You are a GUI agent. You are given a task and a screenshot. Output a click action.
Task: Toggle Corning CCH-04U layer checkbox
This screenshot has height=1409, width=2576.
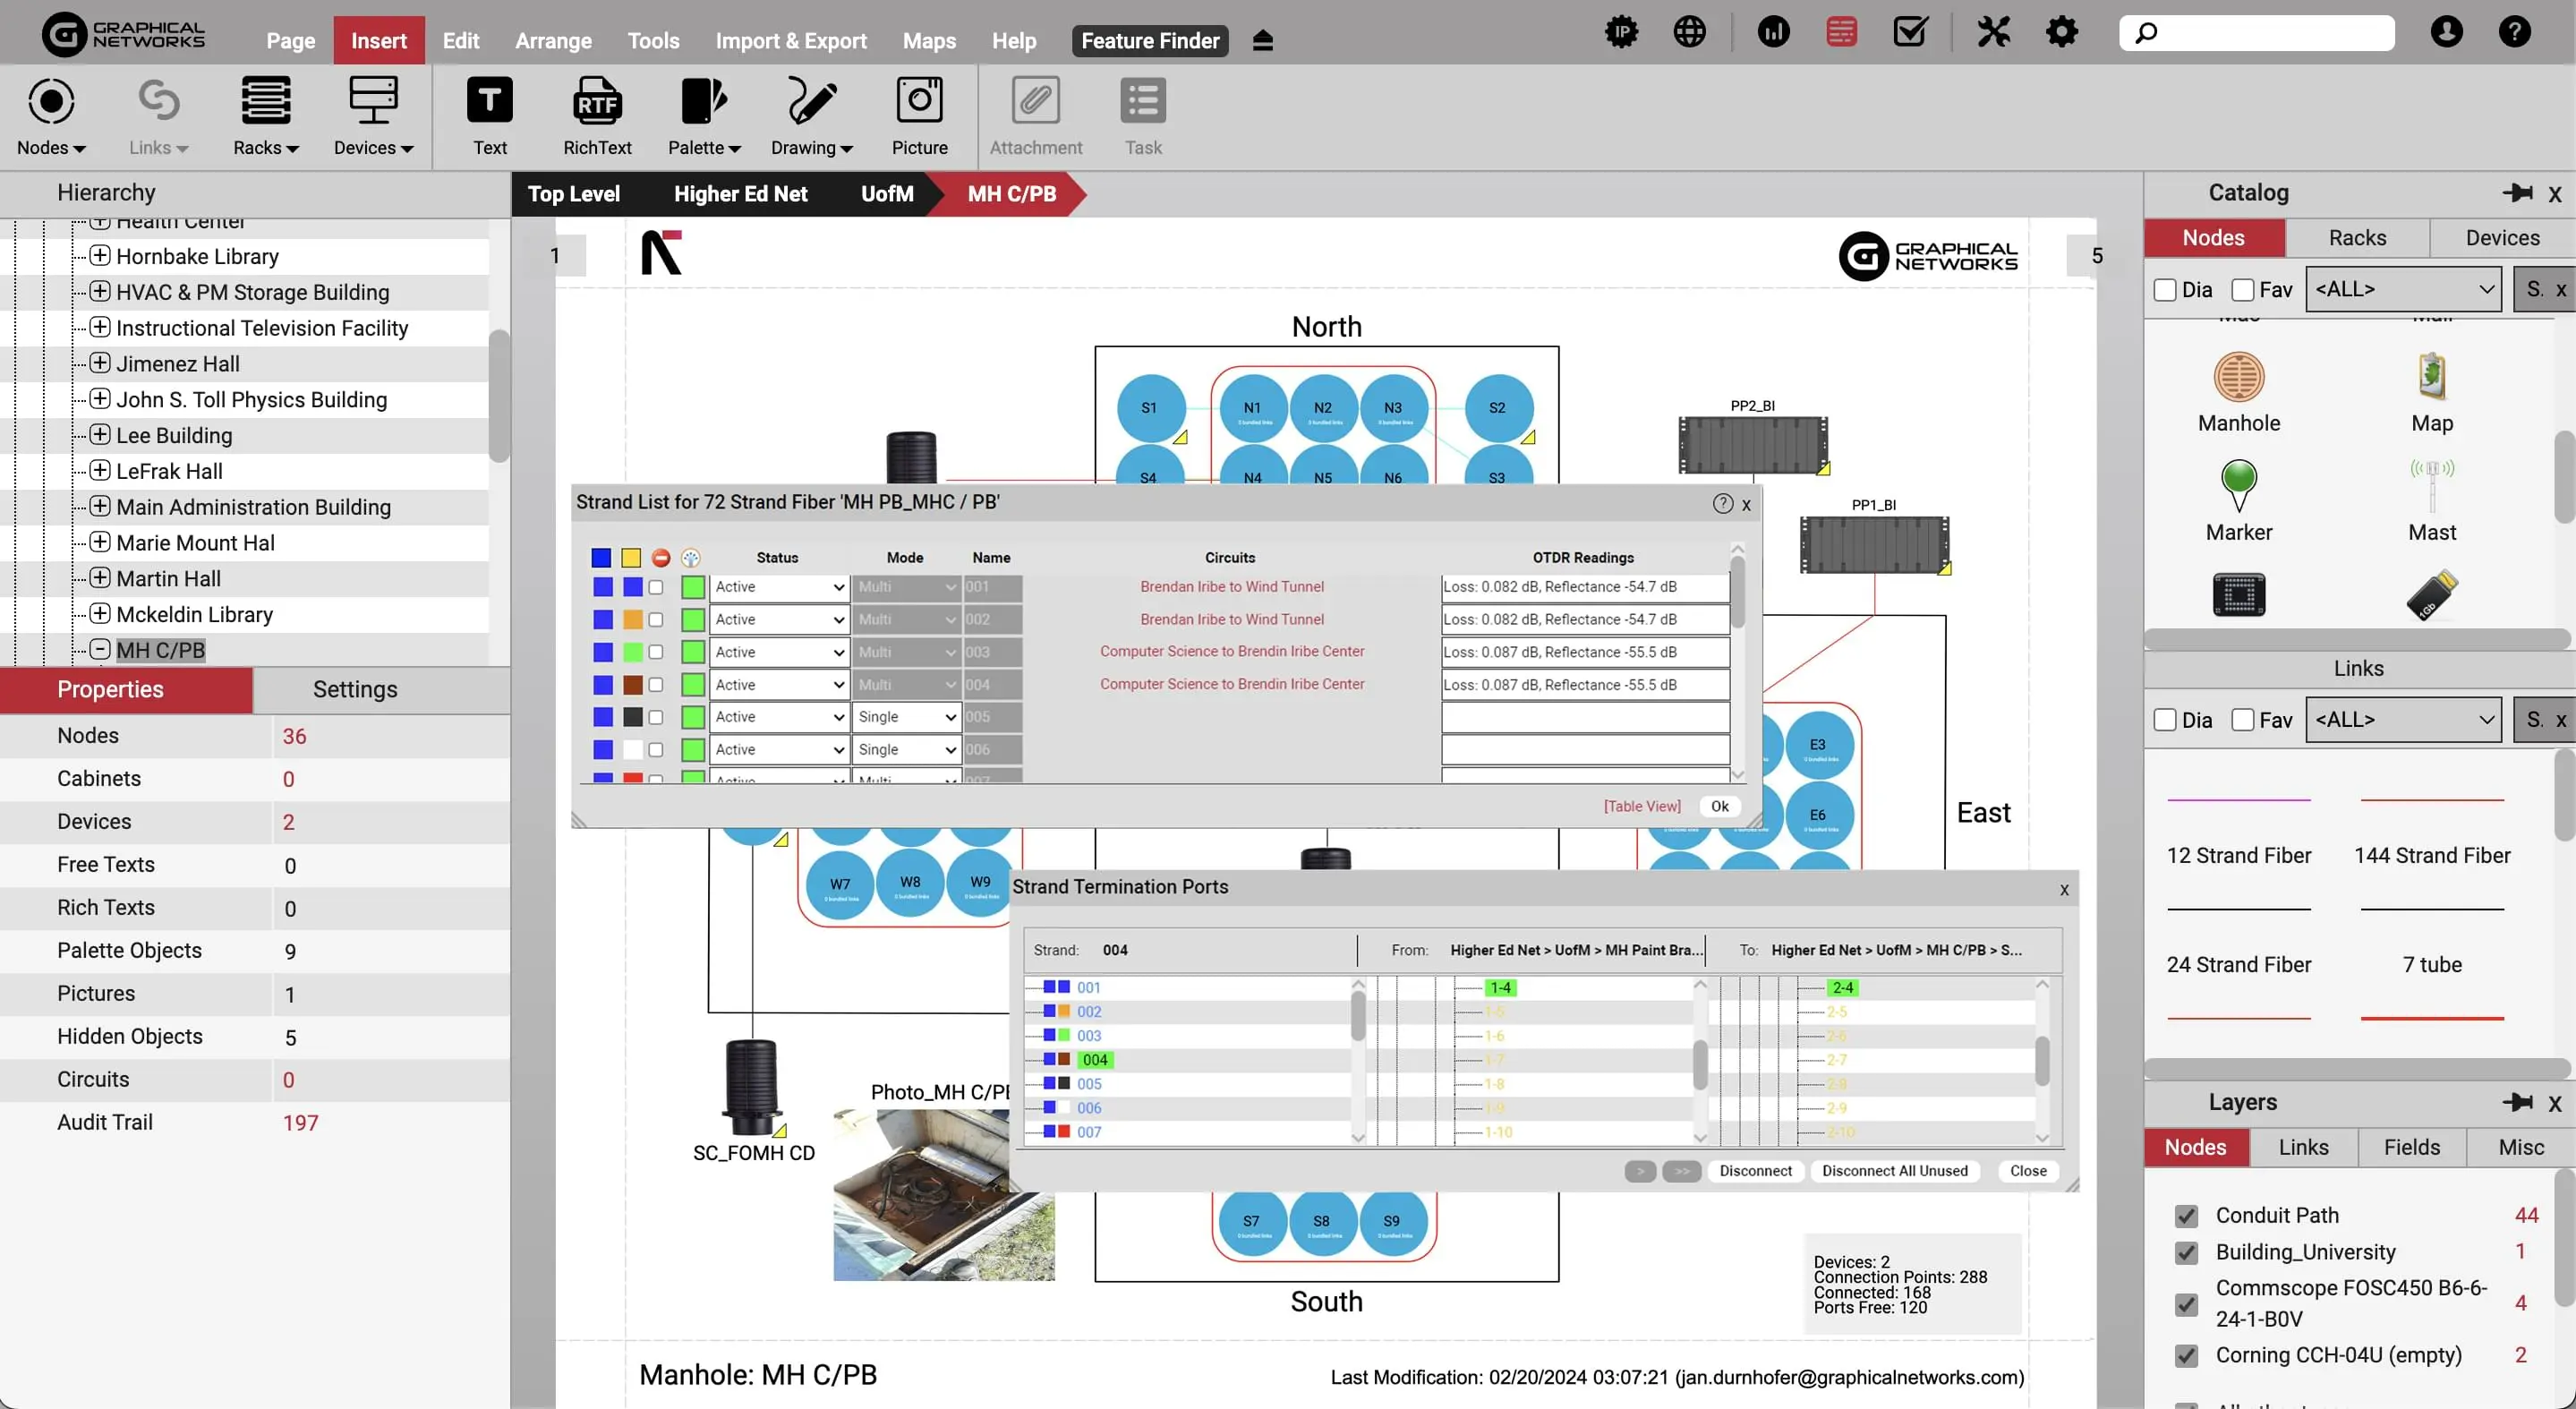click(2186, 1356)
